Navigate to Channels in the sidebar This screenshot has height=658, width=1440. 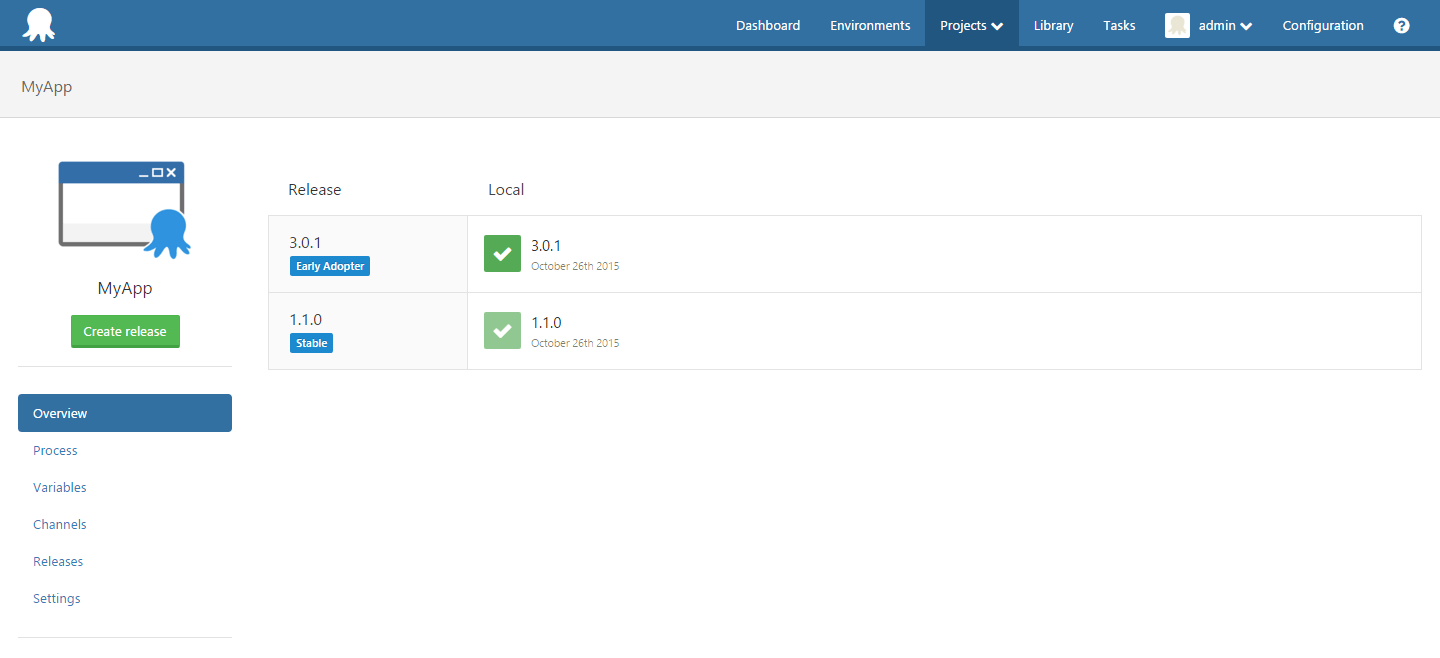point(60,525)
